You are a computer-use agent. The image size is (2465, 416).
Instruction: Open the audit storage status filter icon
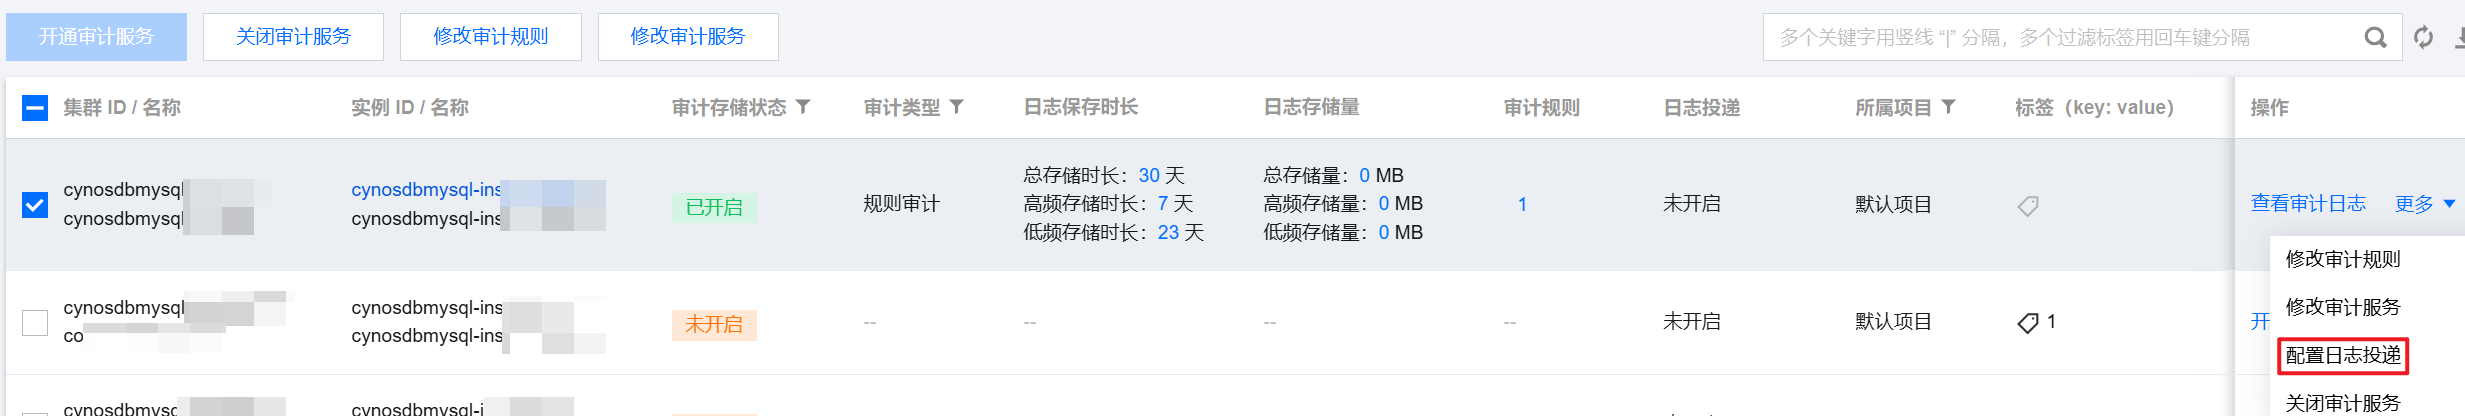click(803, 107)
